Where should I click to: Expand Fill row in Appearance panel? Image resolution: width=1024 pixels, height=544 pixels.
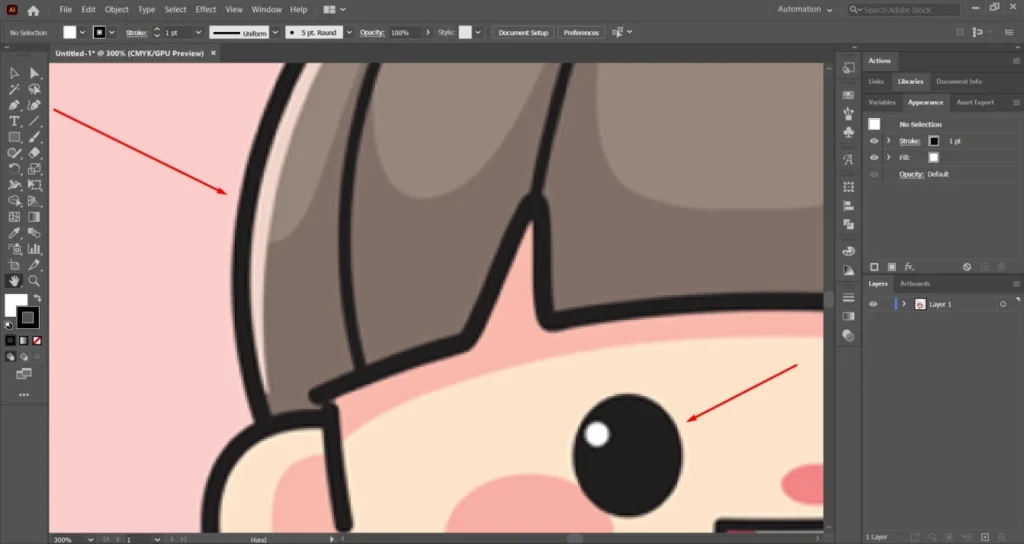click(x=888, y=157)
